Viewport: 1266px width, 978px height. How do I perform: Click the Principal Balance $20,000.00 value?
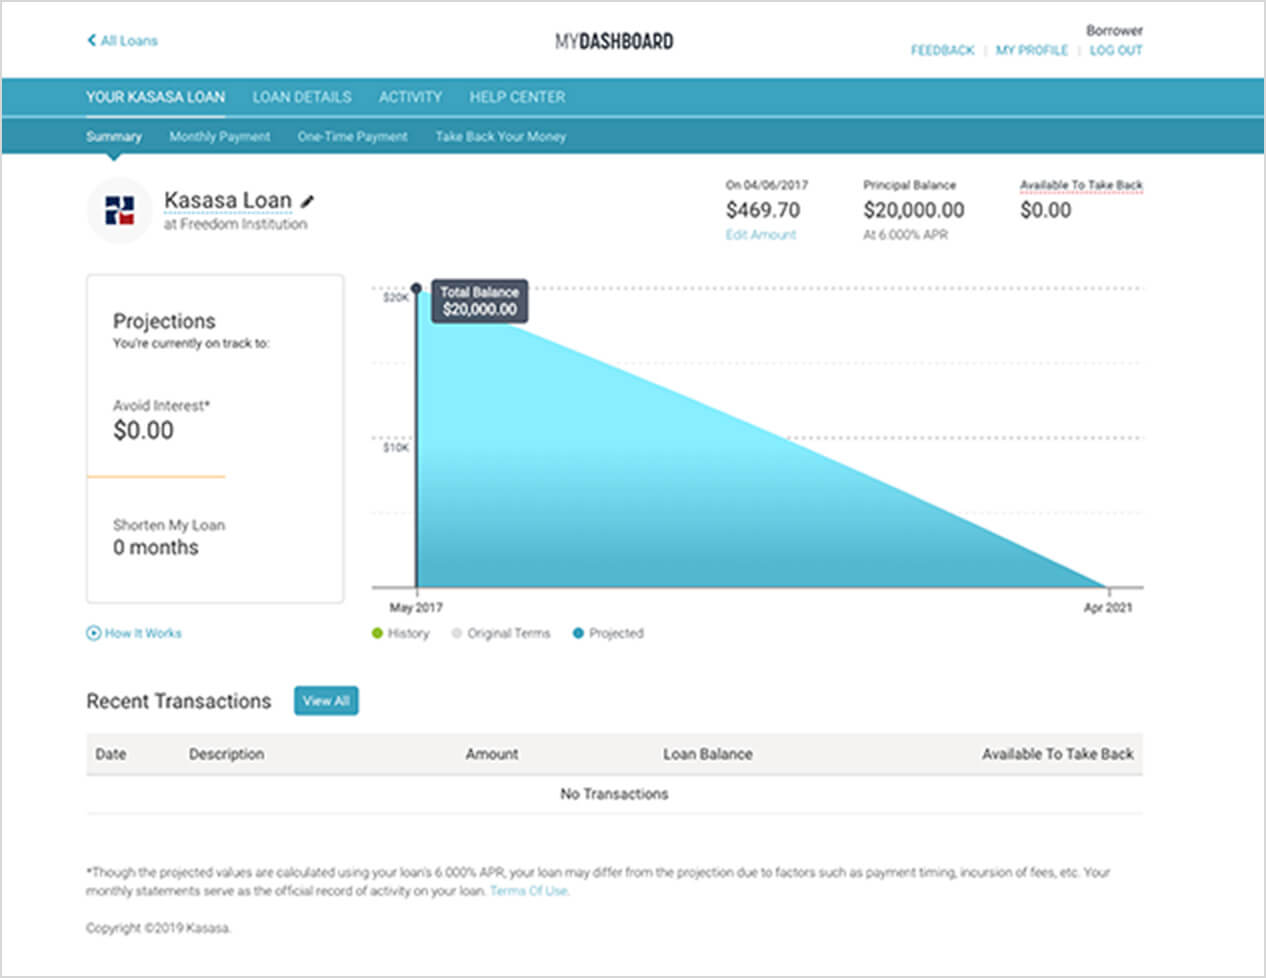pos(914,210)
